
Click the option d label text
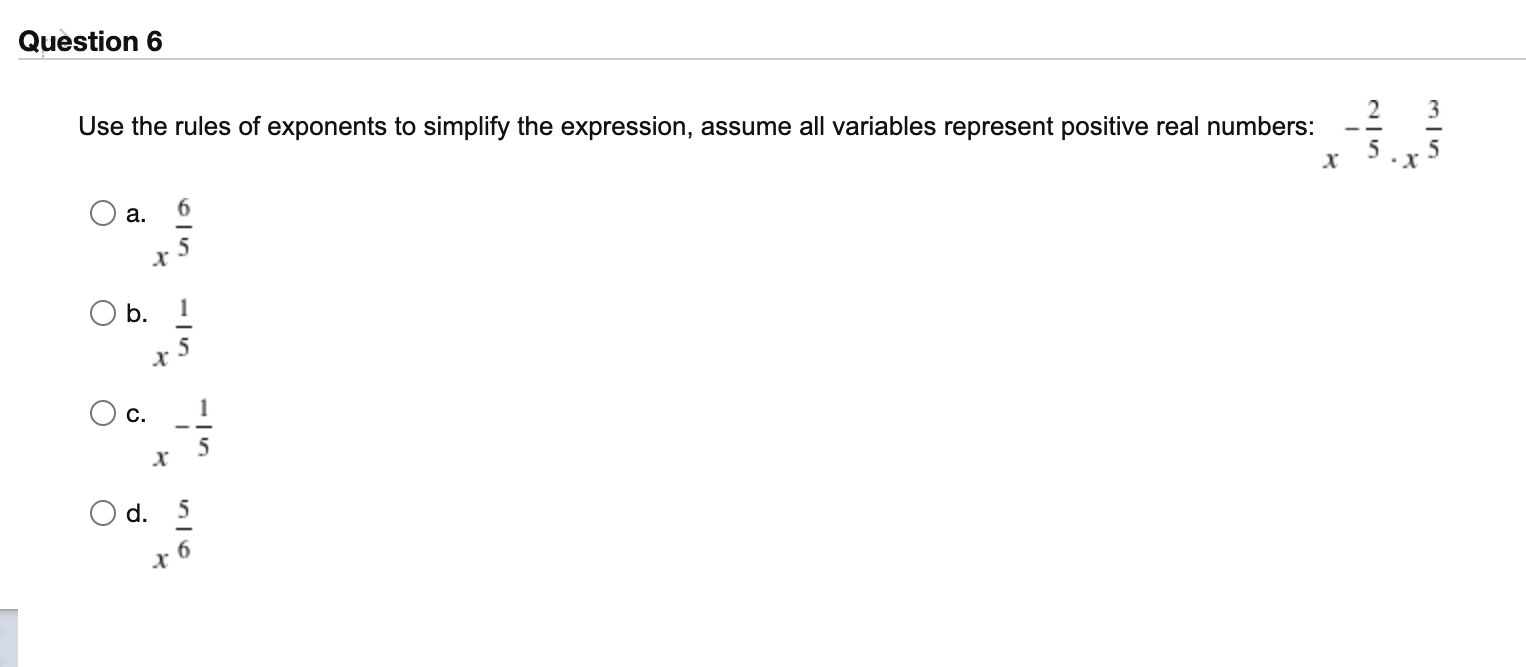pos(139,513)
